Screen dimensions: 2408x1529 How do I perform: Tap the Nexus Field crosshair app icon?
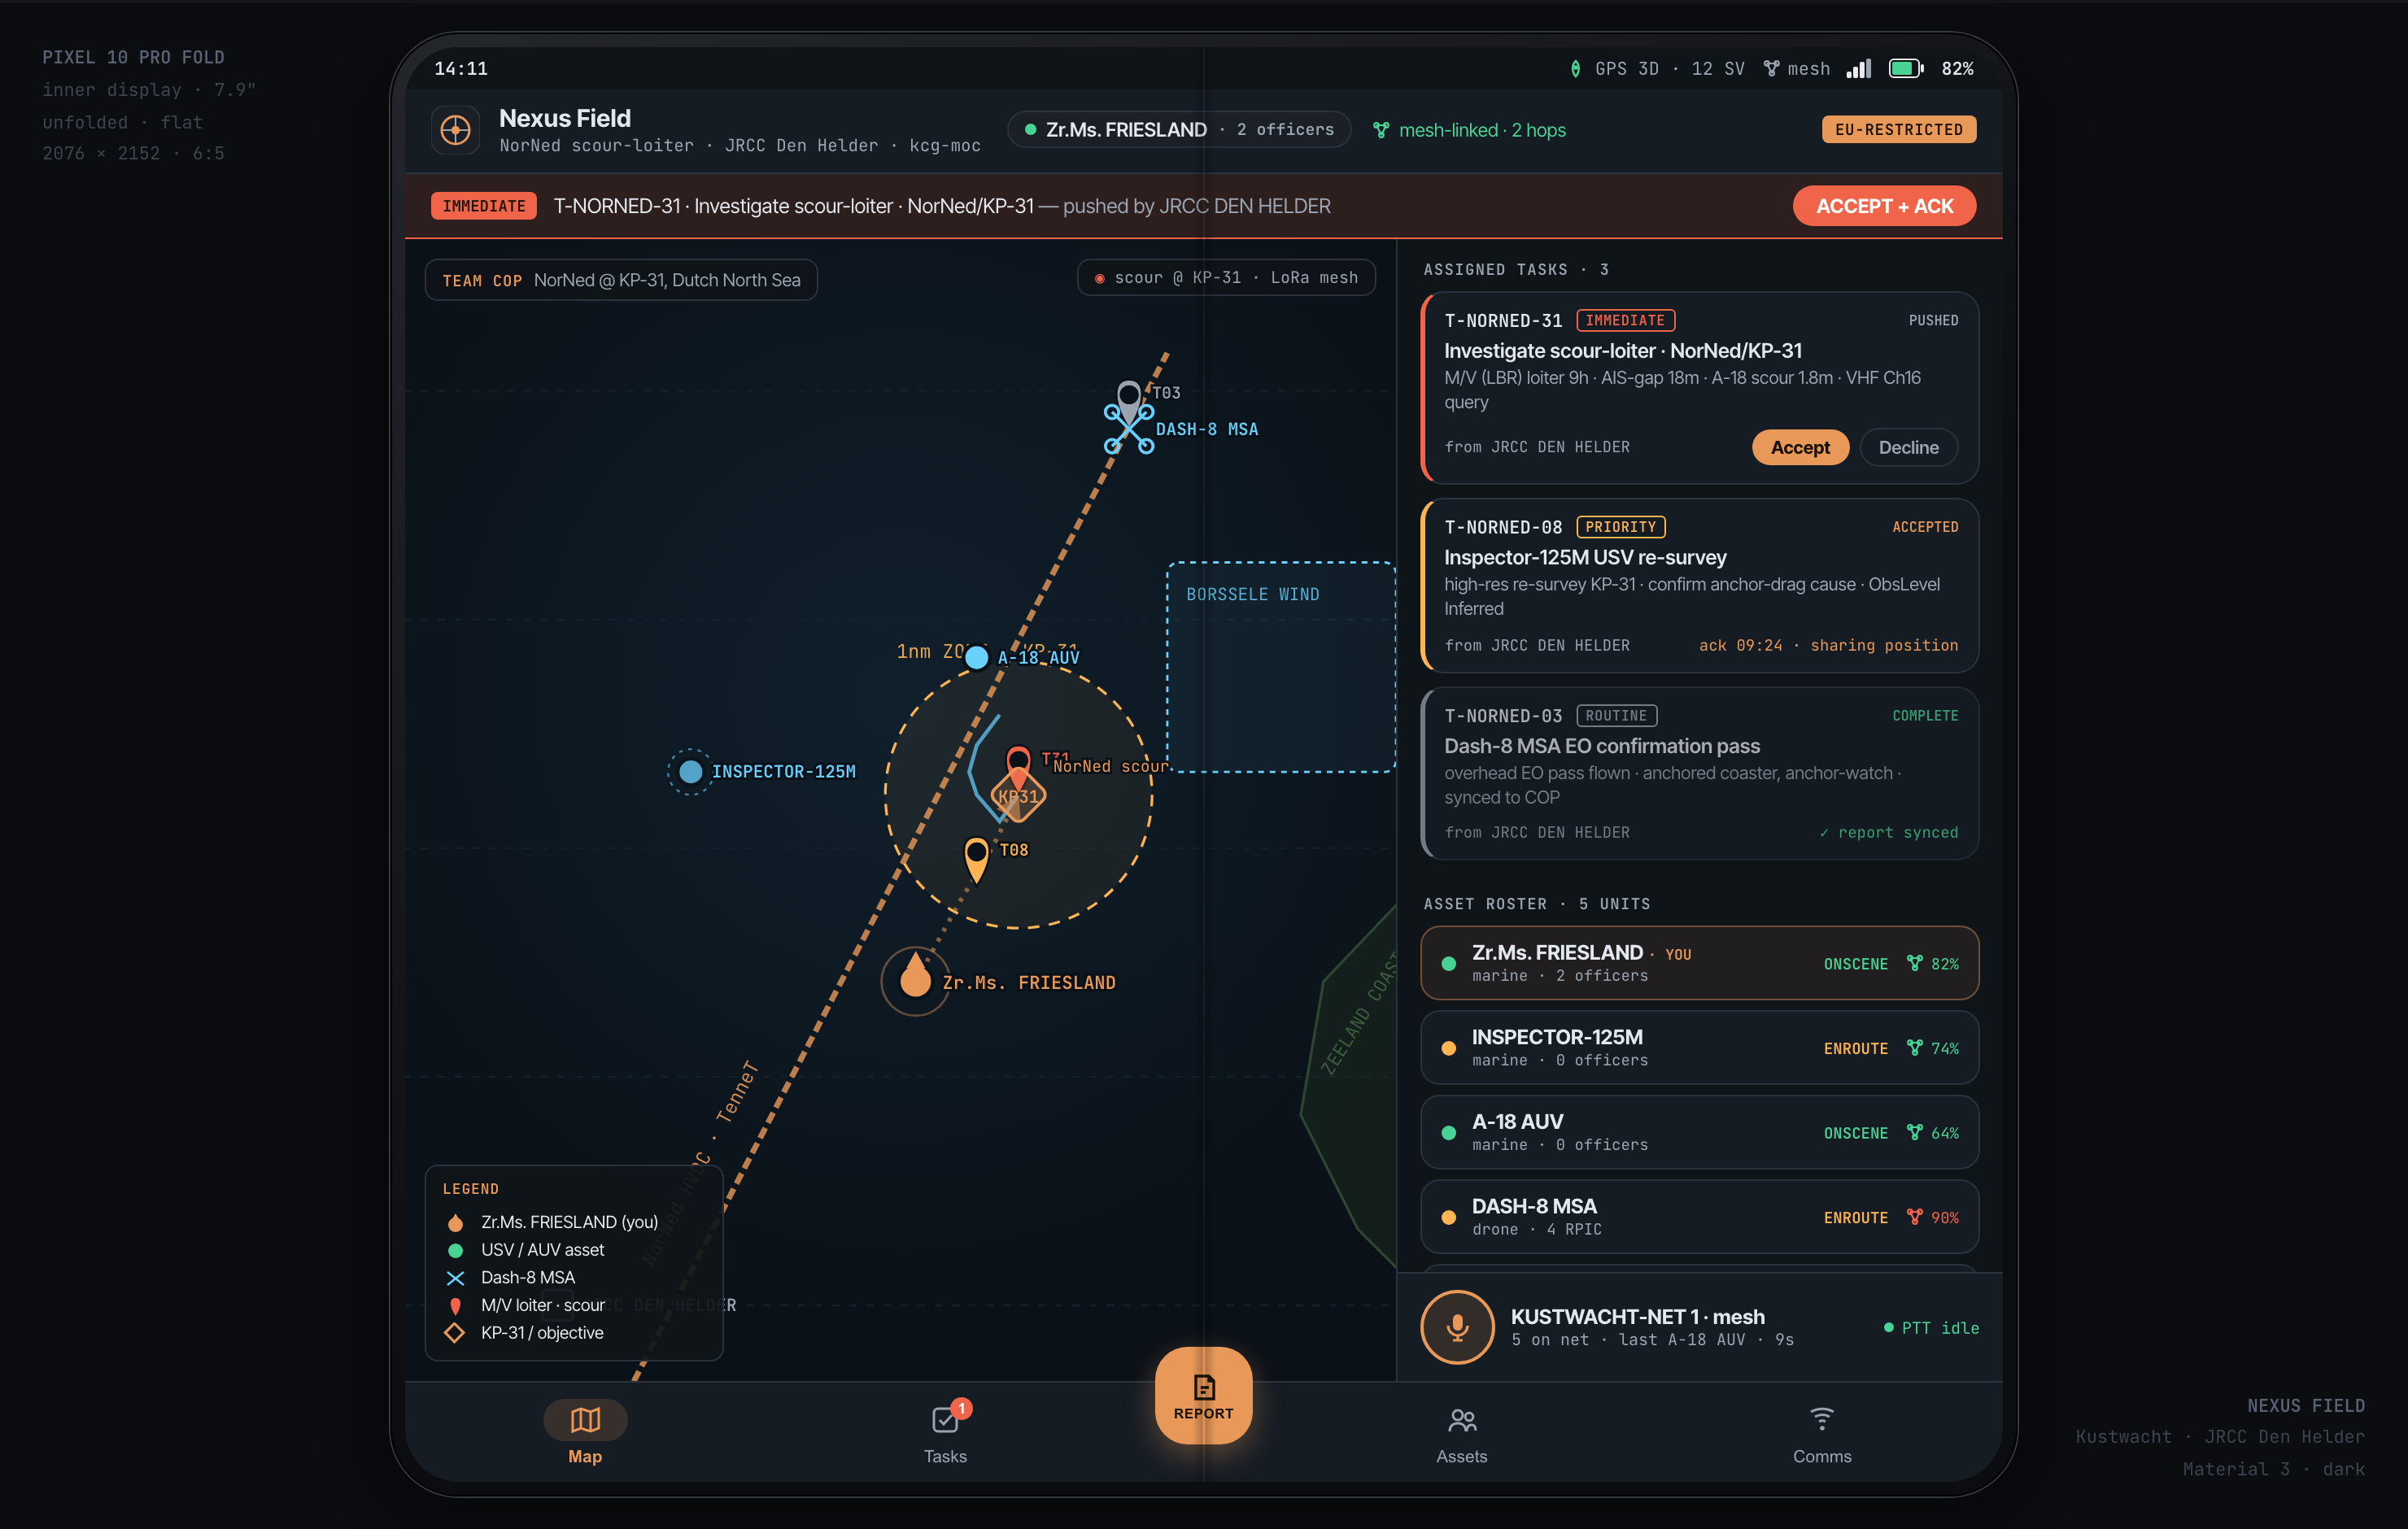point(455,130)
